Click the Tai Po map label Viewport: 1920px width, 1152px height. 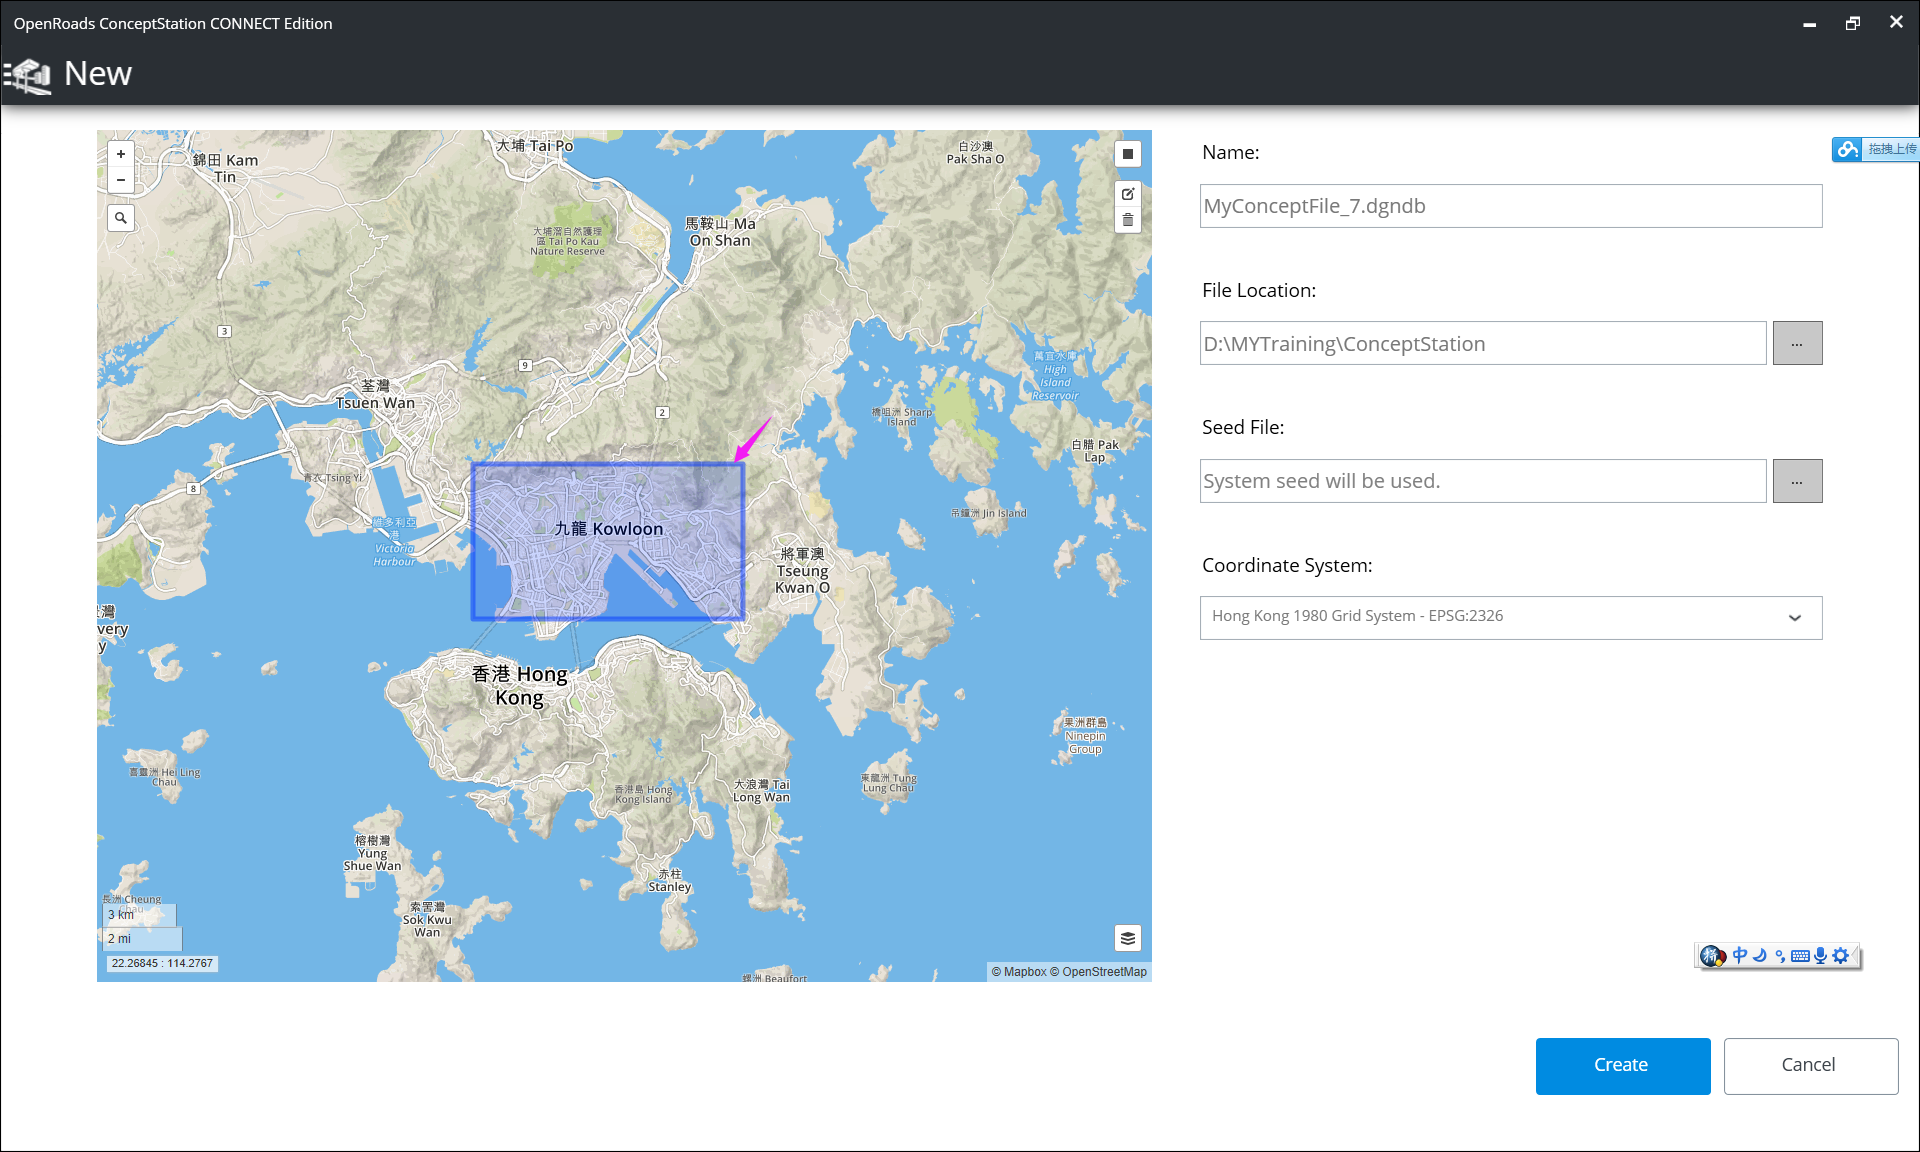pyautogui.click(x=535, y=146)
